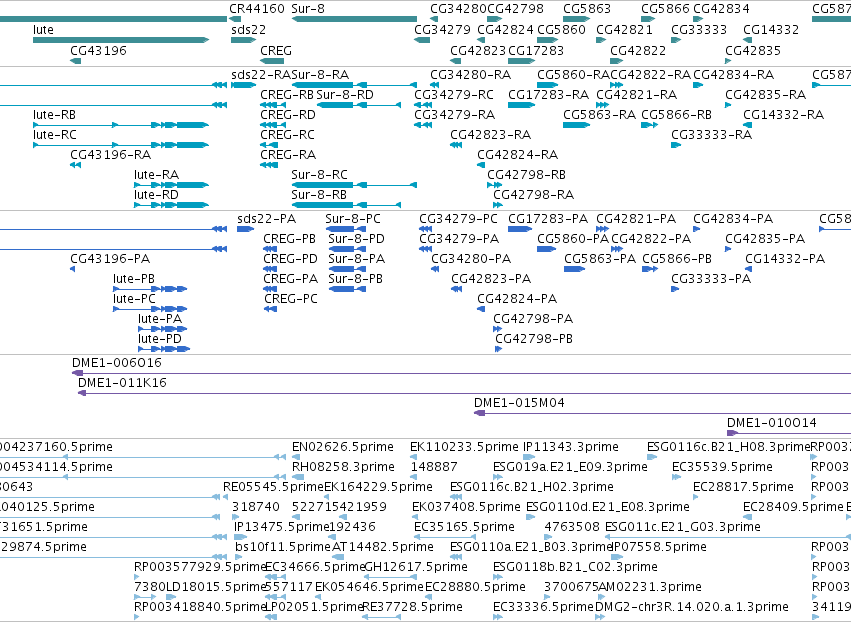Image resolution: width=851 pixels, height=622 pixels.
Task: Select the sds22 gene label
Action: pos(249,30)
